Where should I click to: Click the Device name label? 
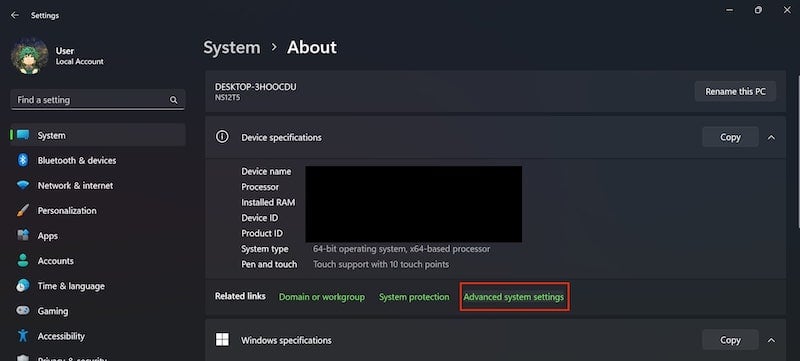pyautogui.click(x=266, y=171)
